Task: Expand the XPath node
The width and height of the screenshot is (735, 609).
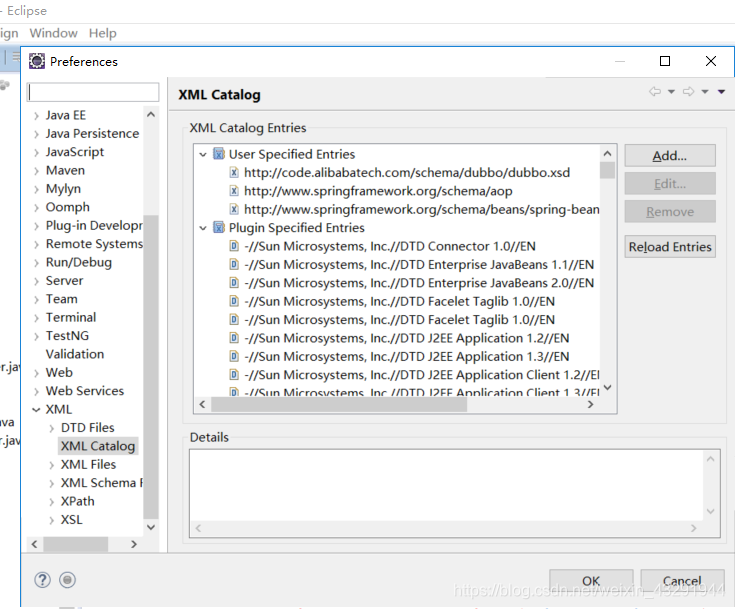Action: coord(52,502)
